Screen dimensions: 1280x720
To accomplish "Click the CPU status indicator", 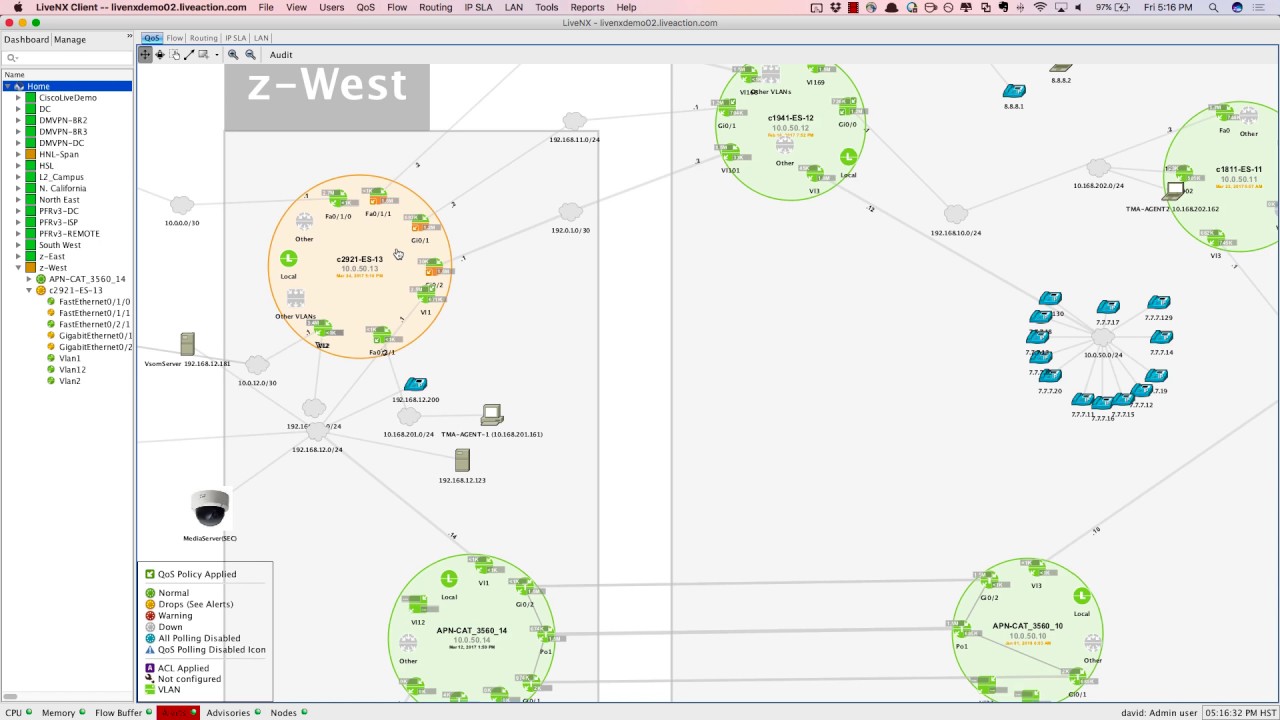I will coord(19,713).
